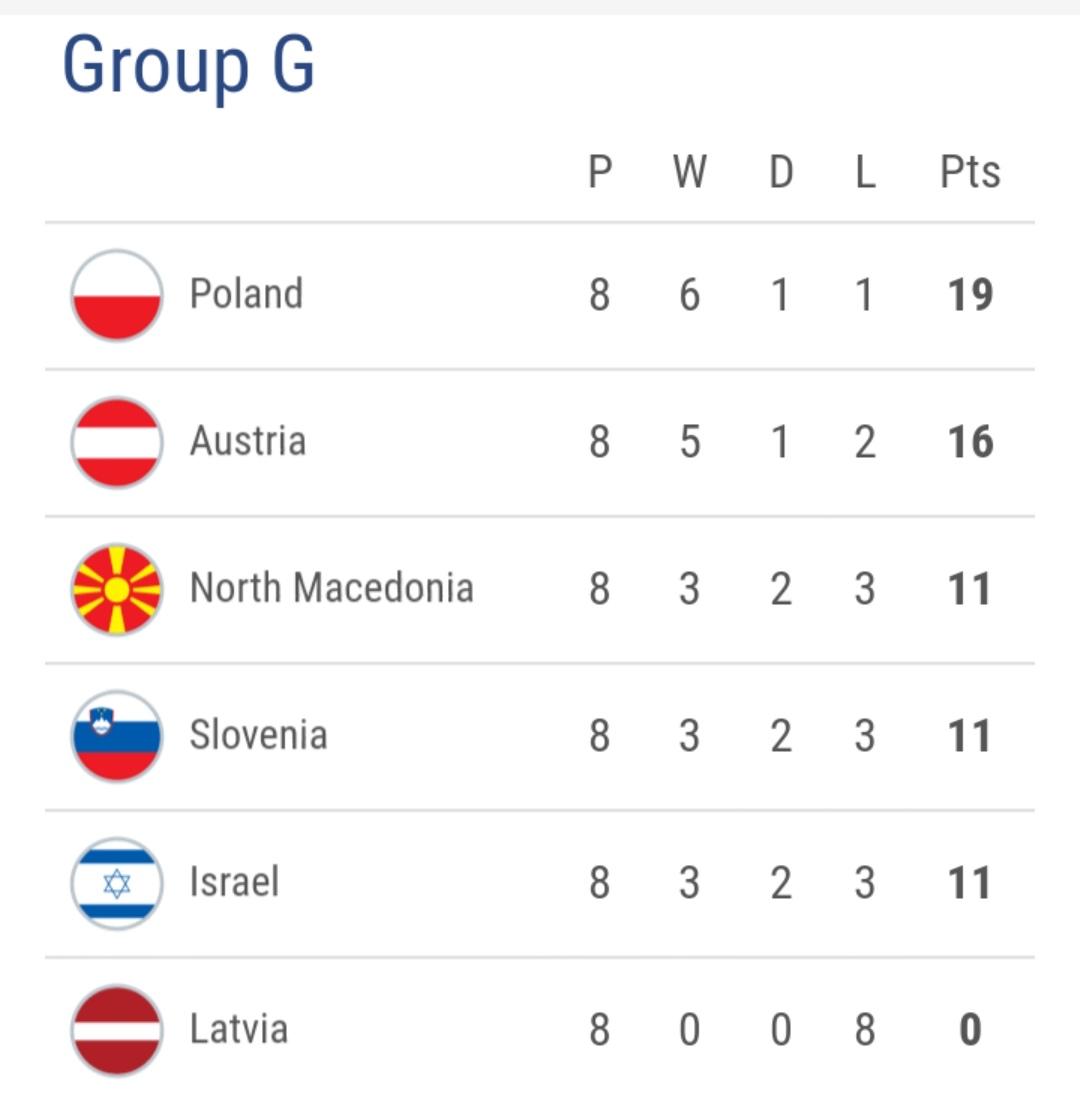Screen dimensions: 1080x1093
Task: Select the North Macedonia team name
Action: [331, 588]
